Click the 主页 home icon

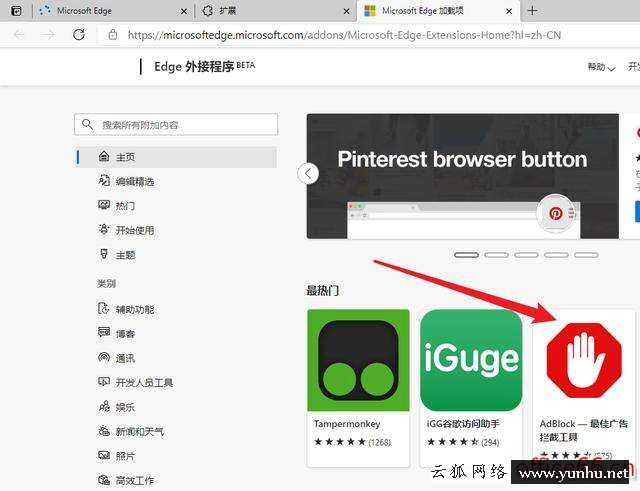(104, 156)
